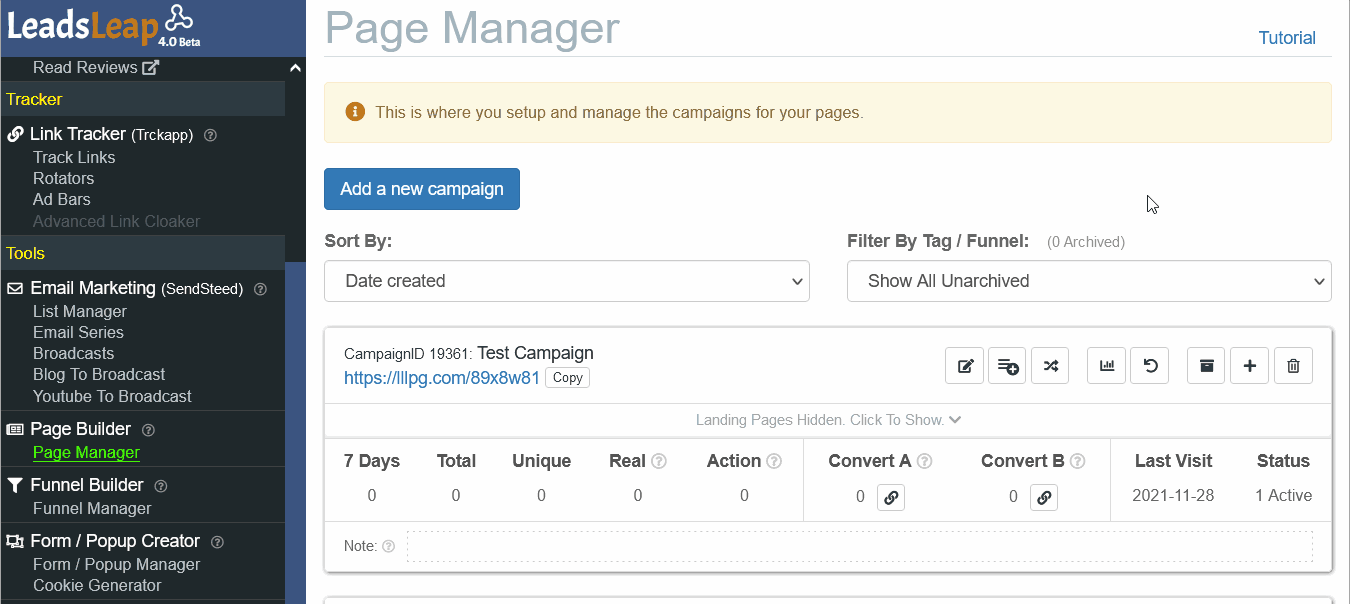Viewport: 1350px width, 604px height.
Task: Click the help icon beside Convert A header
Action: 925,462
